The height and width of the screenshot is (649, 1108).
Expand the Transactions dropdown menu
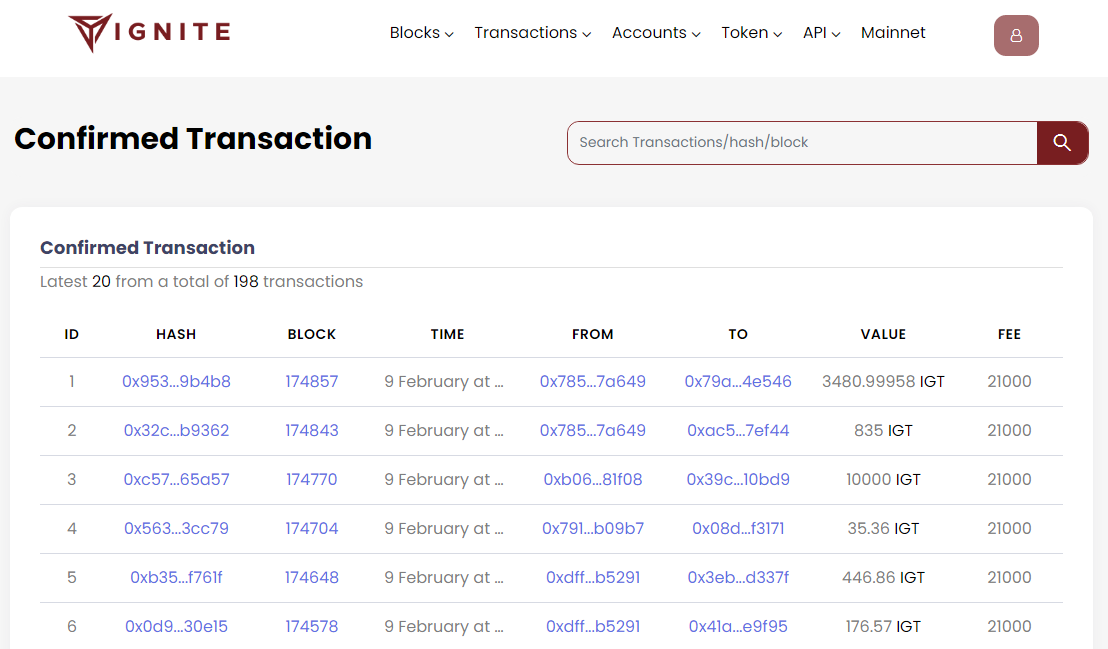pos(532,33)
